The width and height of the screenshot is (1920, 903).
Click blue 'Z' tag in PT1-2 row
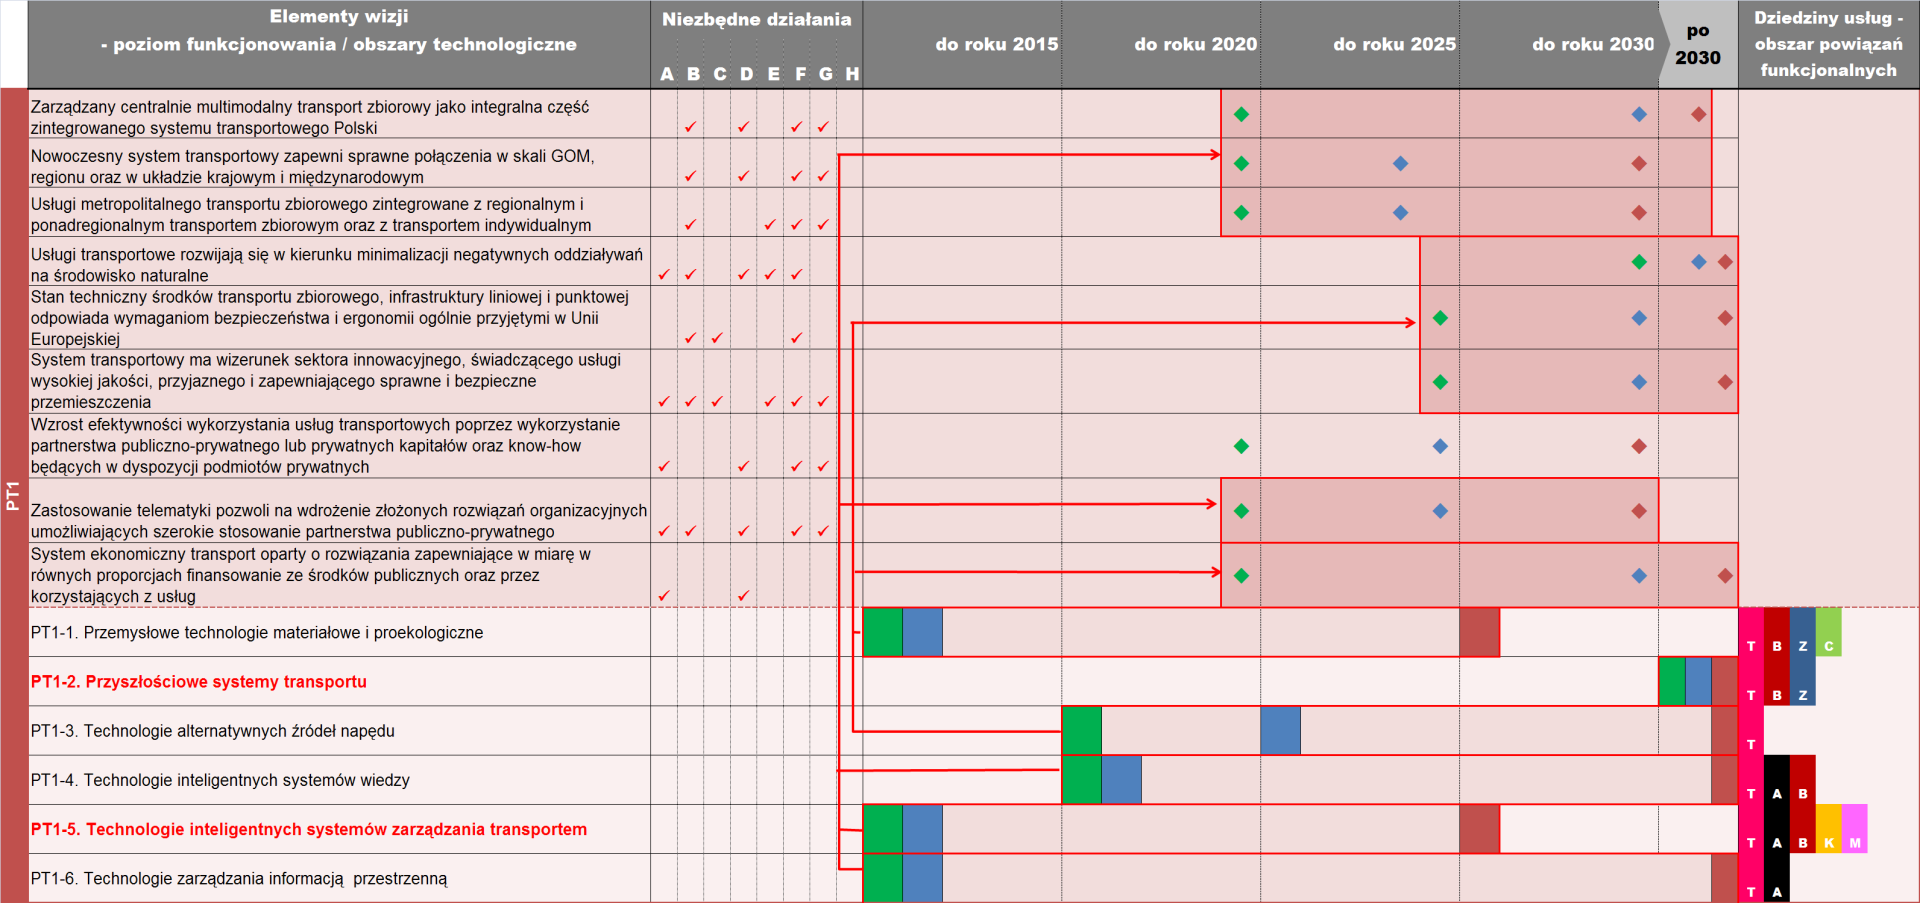[x=1802, y=681]
